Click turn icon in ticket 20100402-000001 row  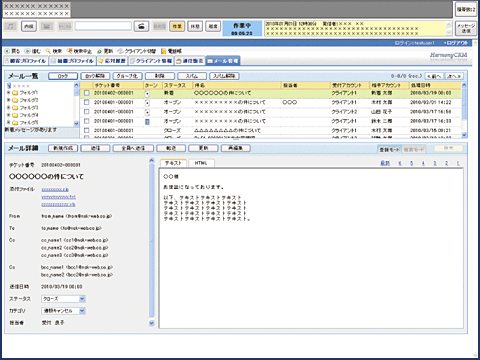tap(147, 94)
